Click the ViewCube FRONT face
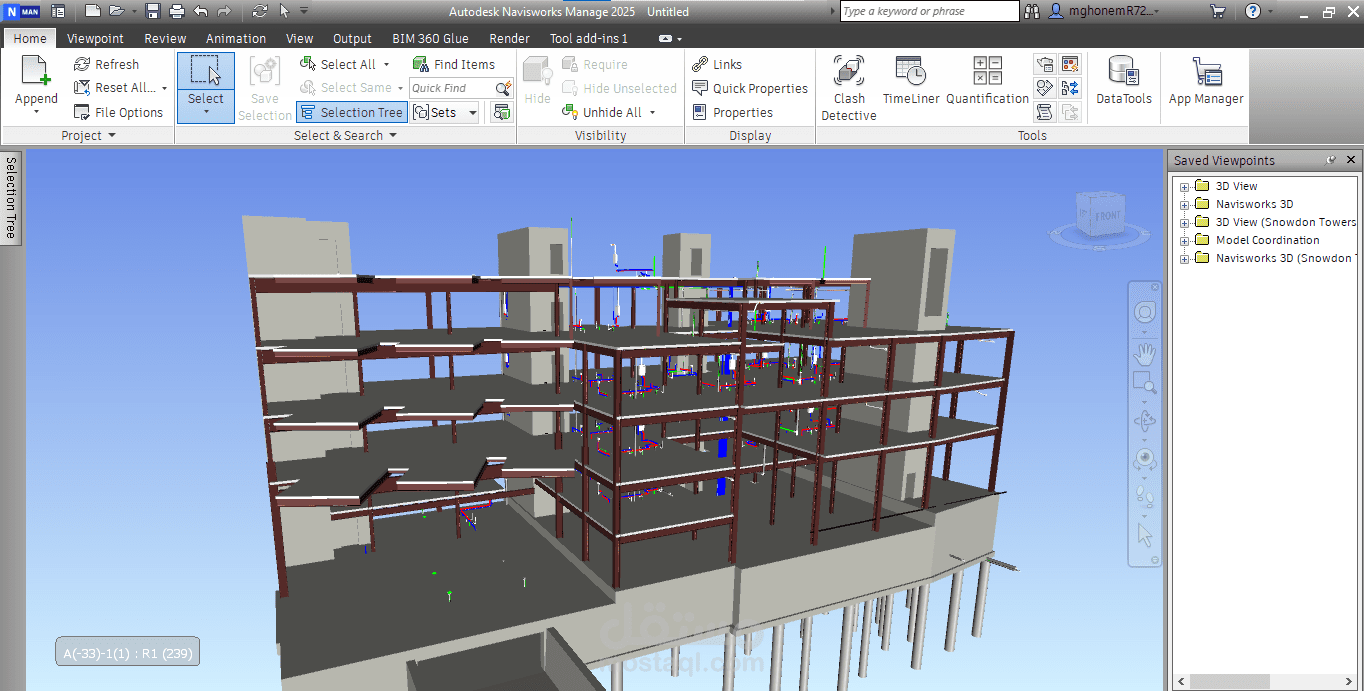Image resolution: width=1364 pixels, height=691 pixels. pos(1106,214)
